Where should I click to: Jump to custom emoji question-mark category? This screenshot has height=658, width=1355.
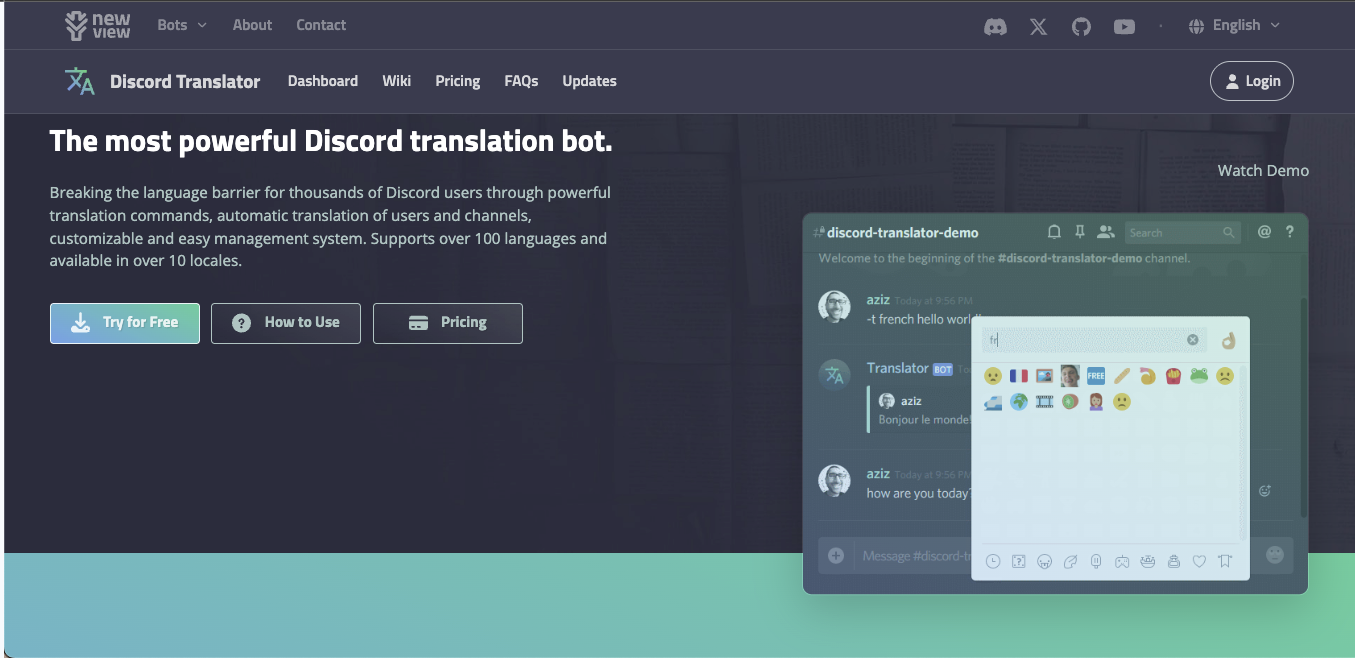1019,562
